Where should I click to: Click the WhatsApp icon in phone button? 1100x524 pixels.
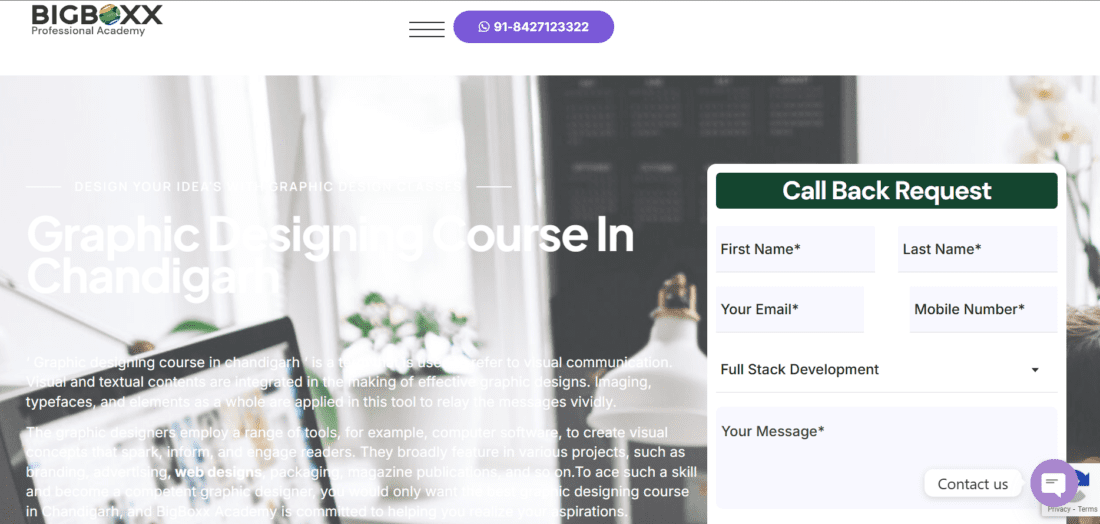[x=484, y=27]
